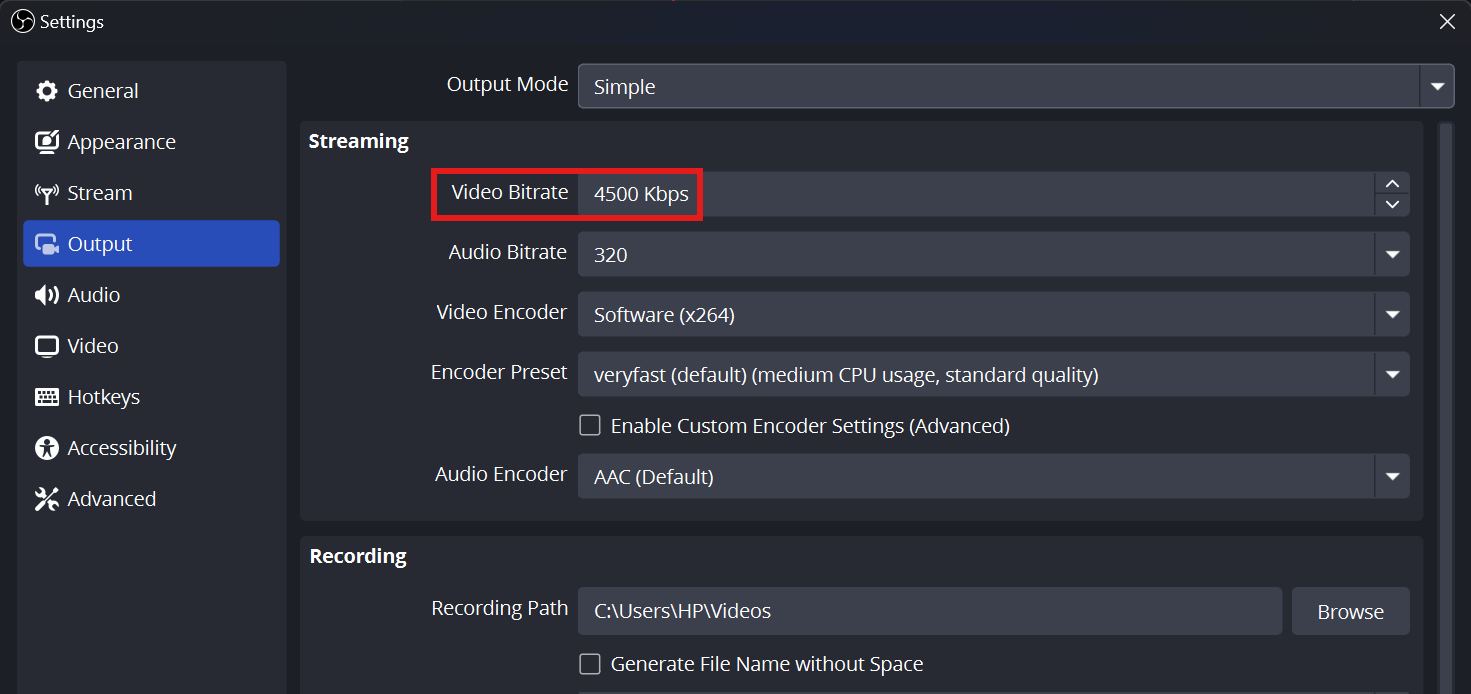This screenshot has width=1471, height=694.
Task: Click the Output section monitor icon
Action: (46, 243)
